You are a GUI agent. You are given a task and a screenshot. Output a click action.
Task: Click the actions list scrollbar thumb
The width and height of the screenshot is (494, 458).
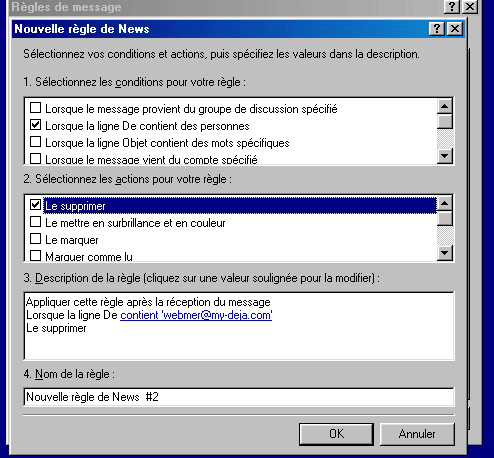coord(445,219)
